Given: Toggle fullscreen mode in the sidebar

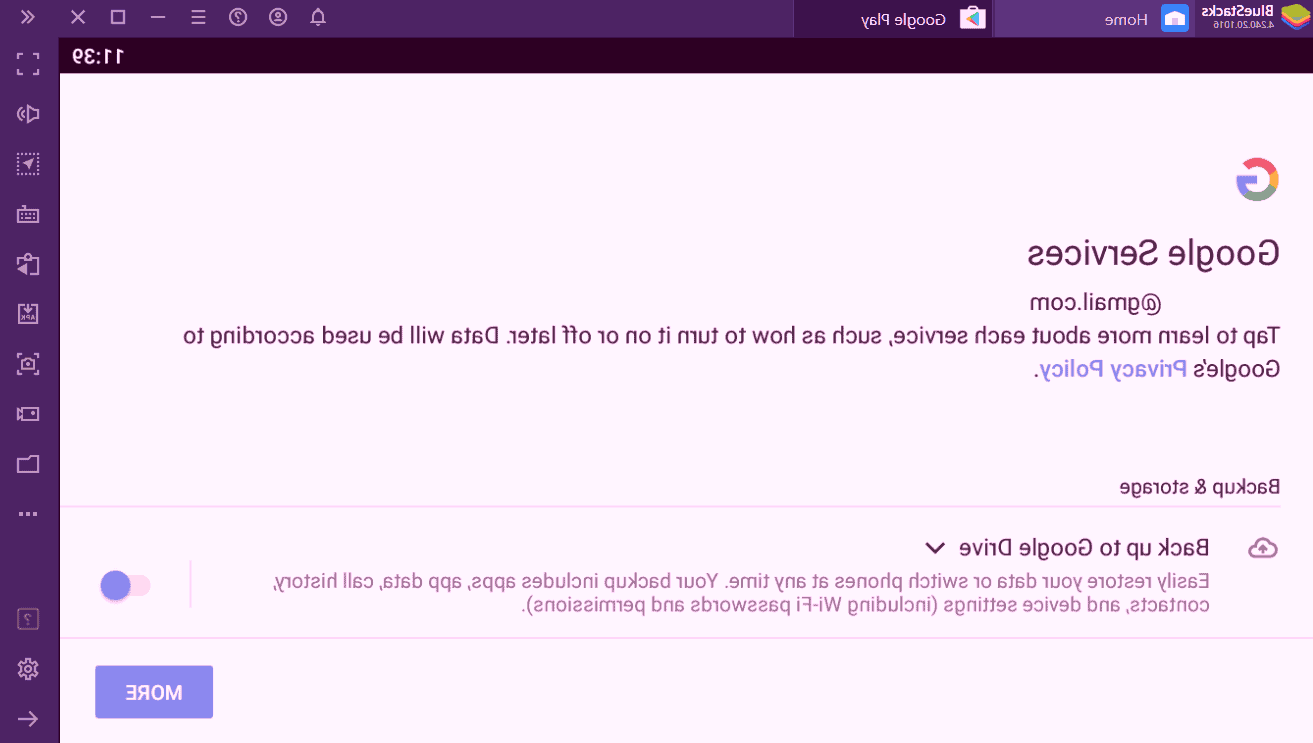Looking at the screenshot, I should (x=28, y=65).
